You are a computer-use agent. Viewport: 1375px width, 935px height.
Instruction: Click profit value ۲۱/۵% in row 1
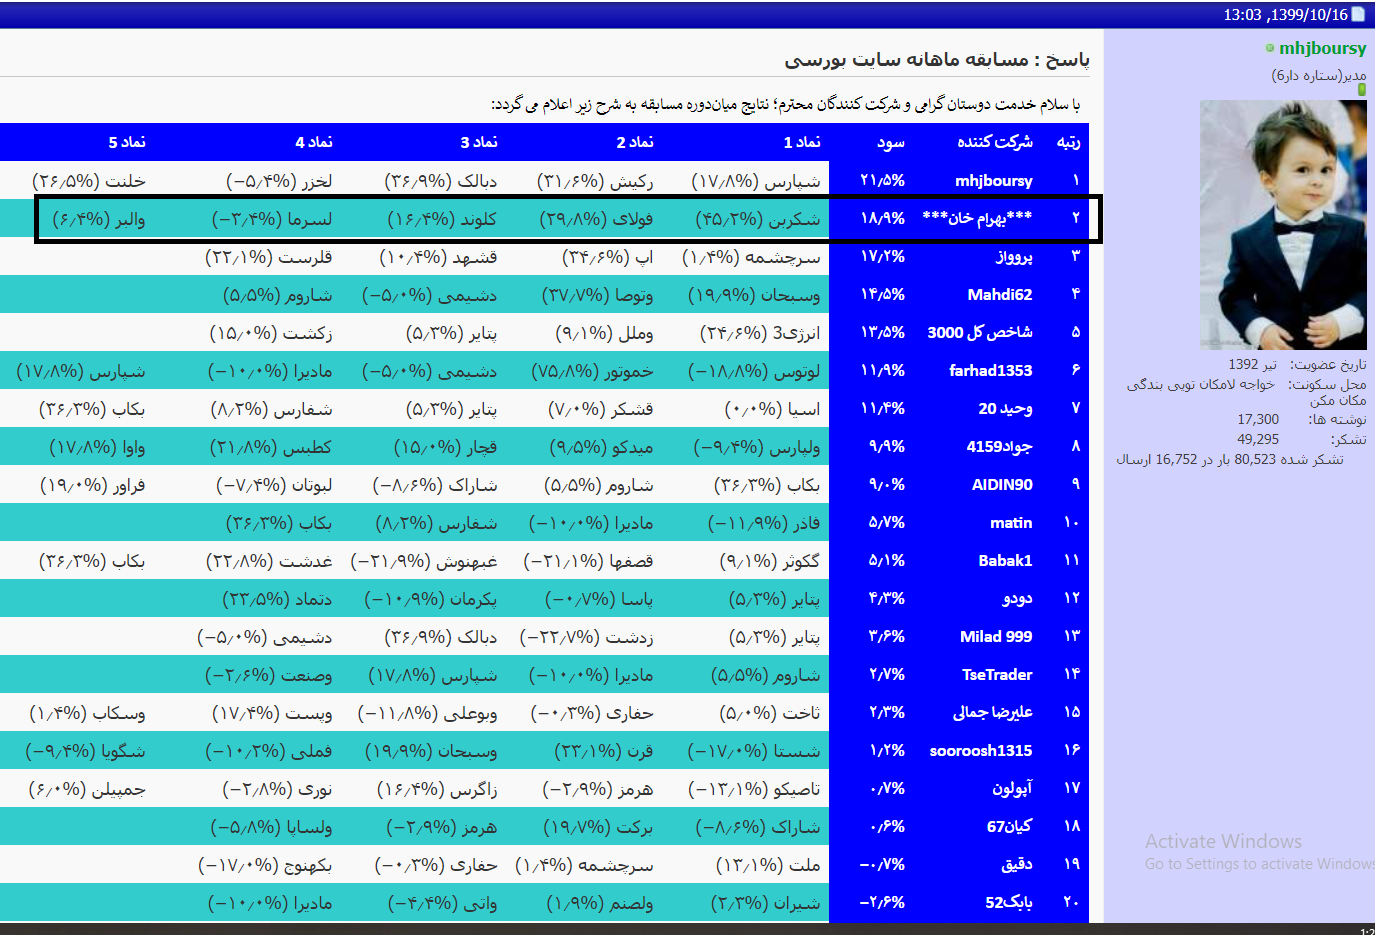(882, 180)
